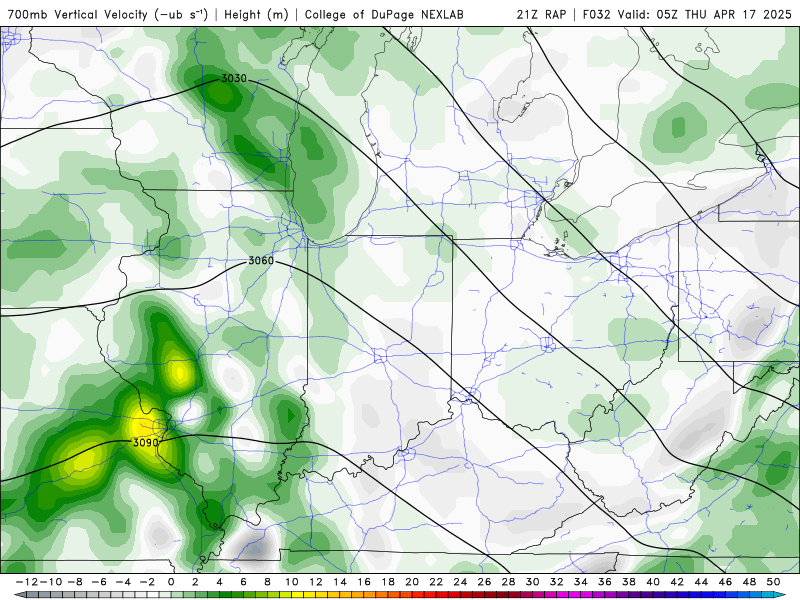Click the 'Height (m)' title label

click(x=256, y=14)
